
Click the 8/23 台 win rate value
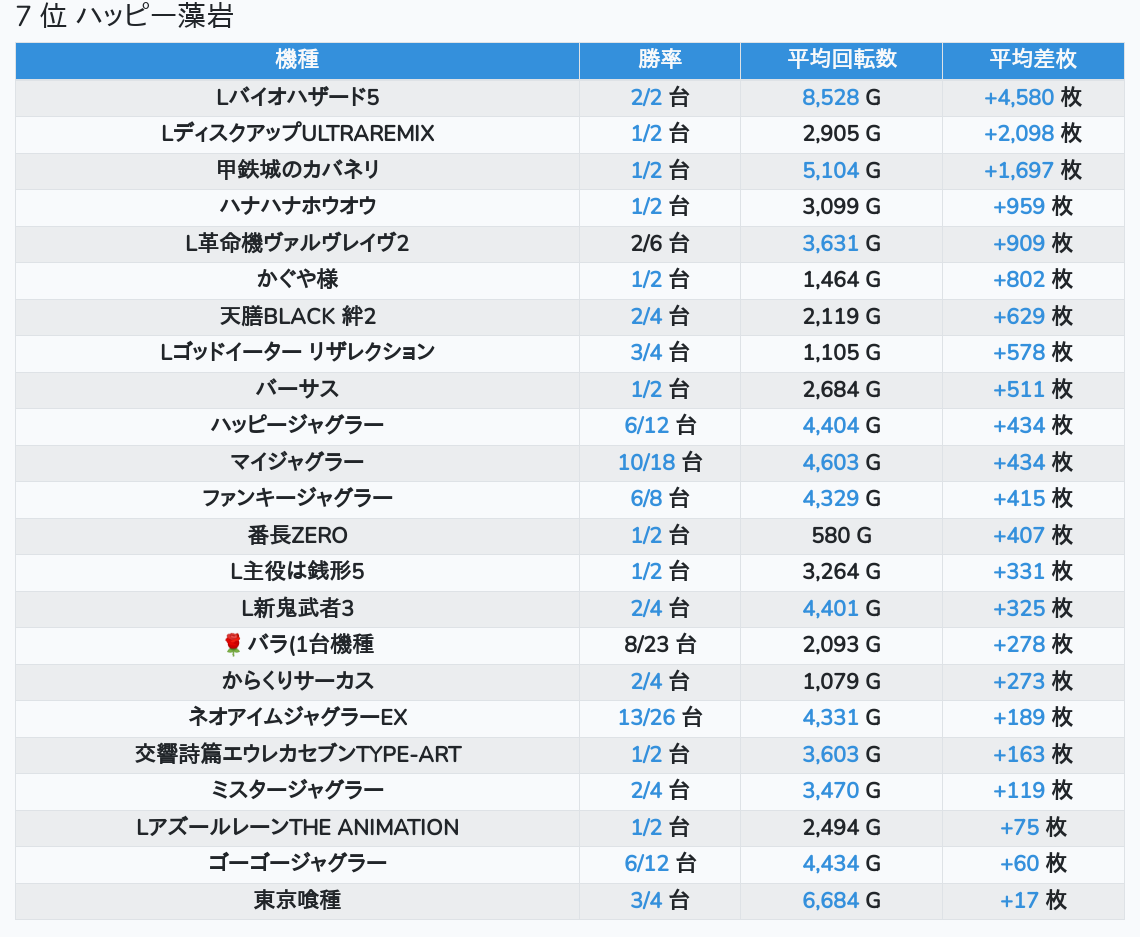[660, 644]
